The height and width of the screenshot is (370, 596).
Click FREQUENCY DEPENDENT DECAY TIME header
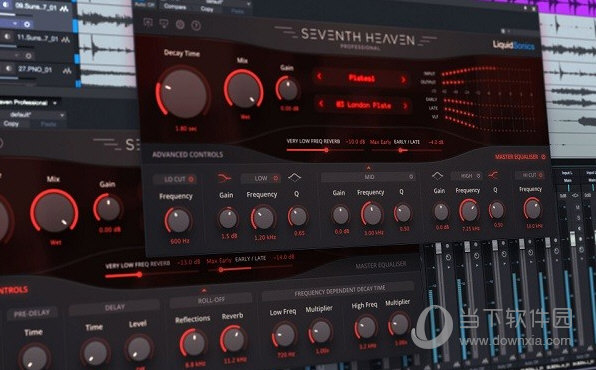[x=339, y=291]
